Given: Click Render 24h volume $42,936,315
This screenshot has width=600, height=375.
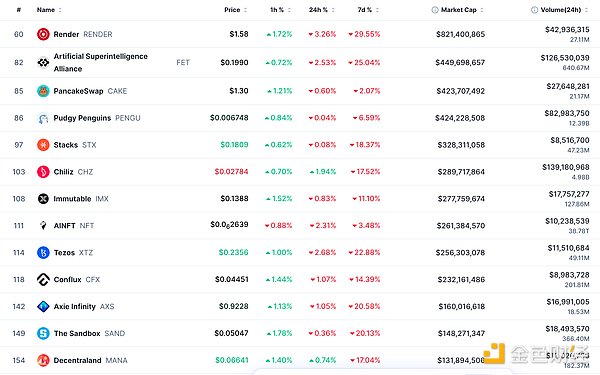Looking at the screenshot, I should [x=567, y=29].
